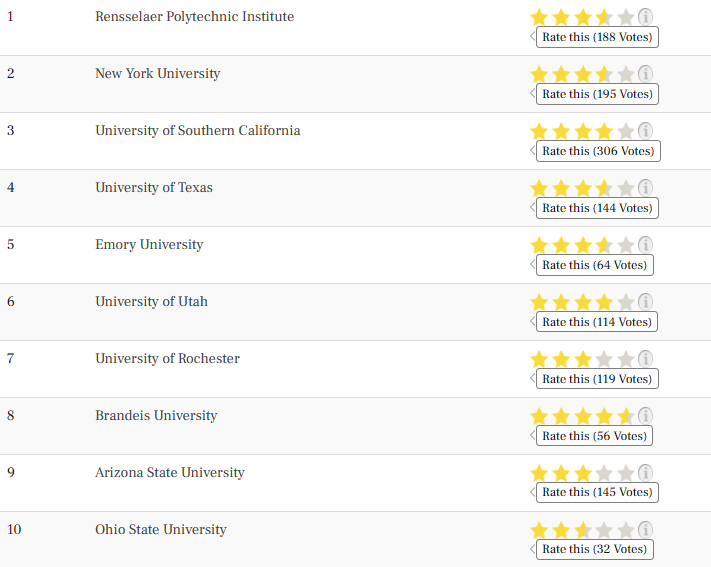Click info icon in University of Texas row
This screenshot has width=711, height=567.
645,188
